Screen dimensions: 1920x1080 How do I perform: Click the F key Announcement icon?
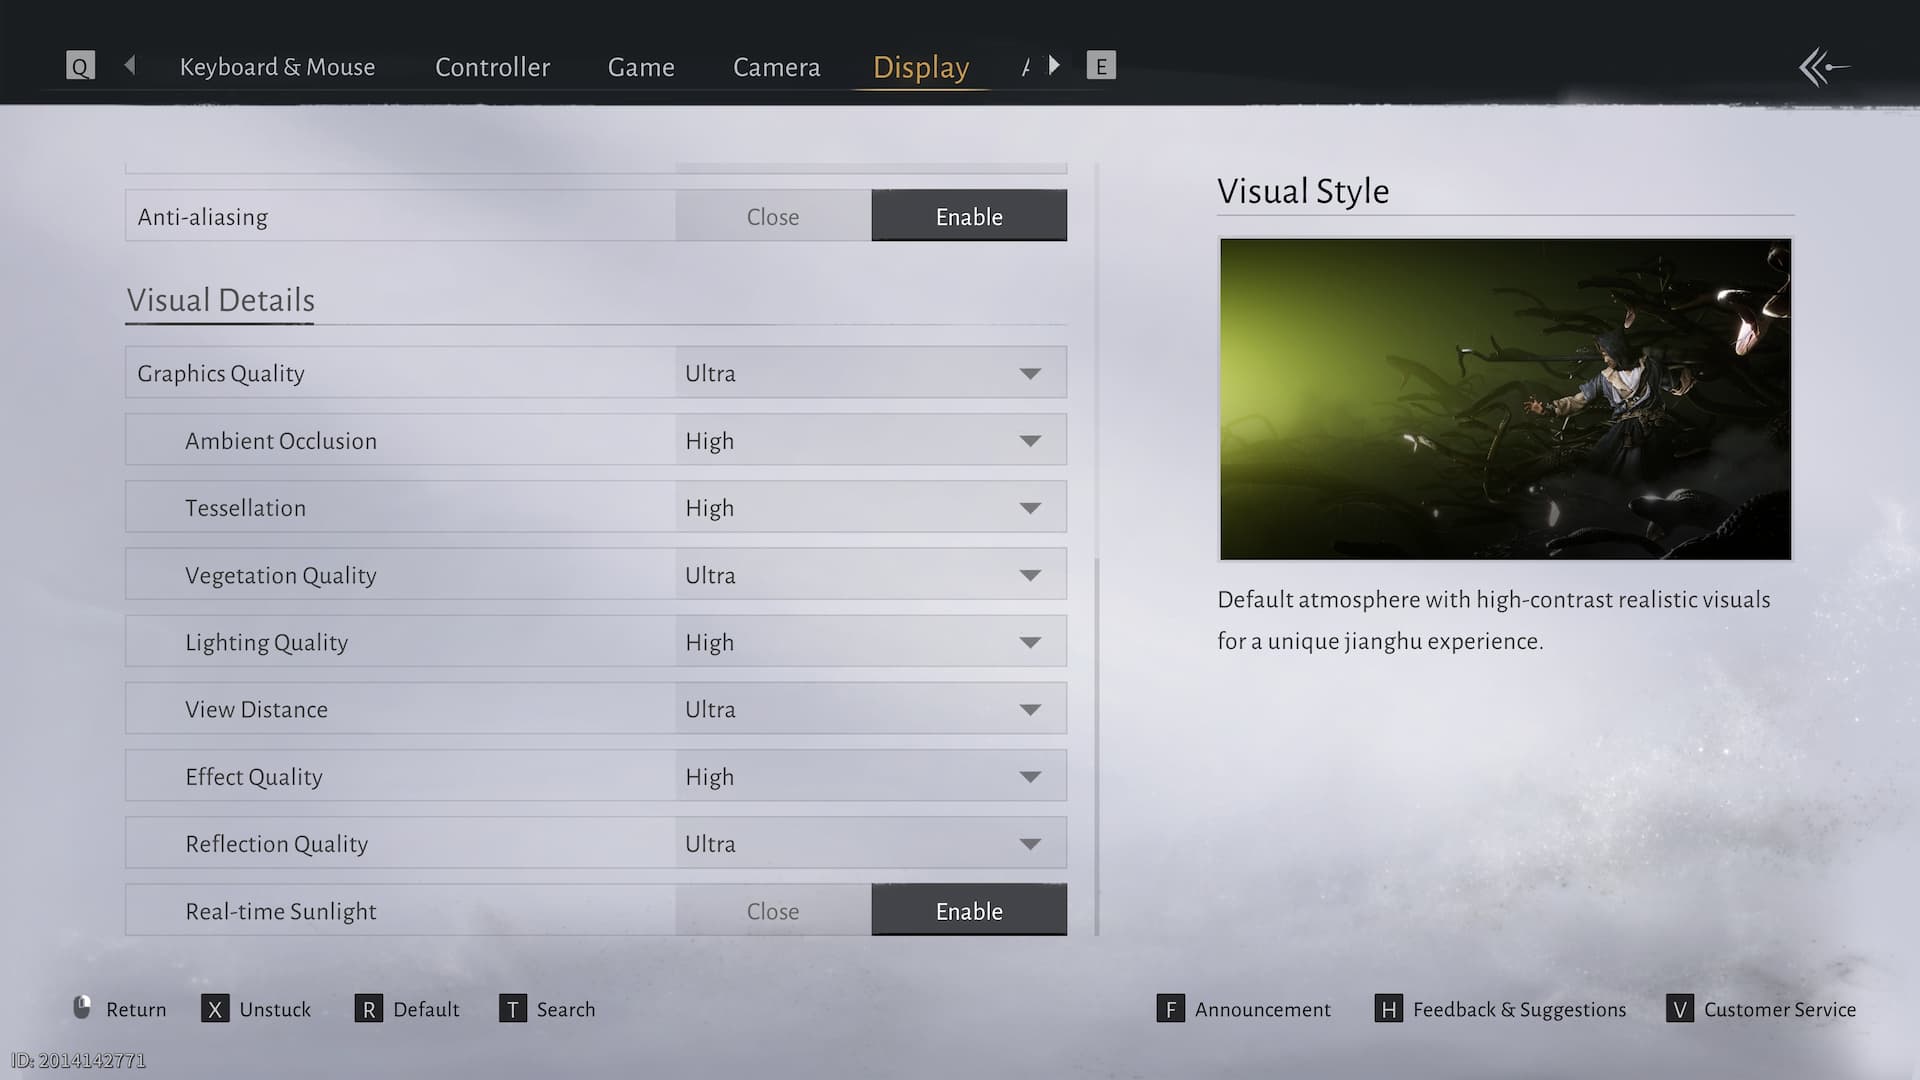[x=1170, y=1009]
